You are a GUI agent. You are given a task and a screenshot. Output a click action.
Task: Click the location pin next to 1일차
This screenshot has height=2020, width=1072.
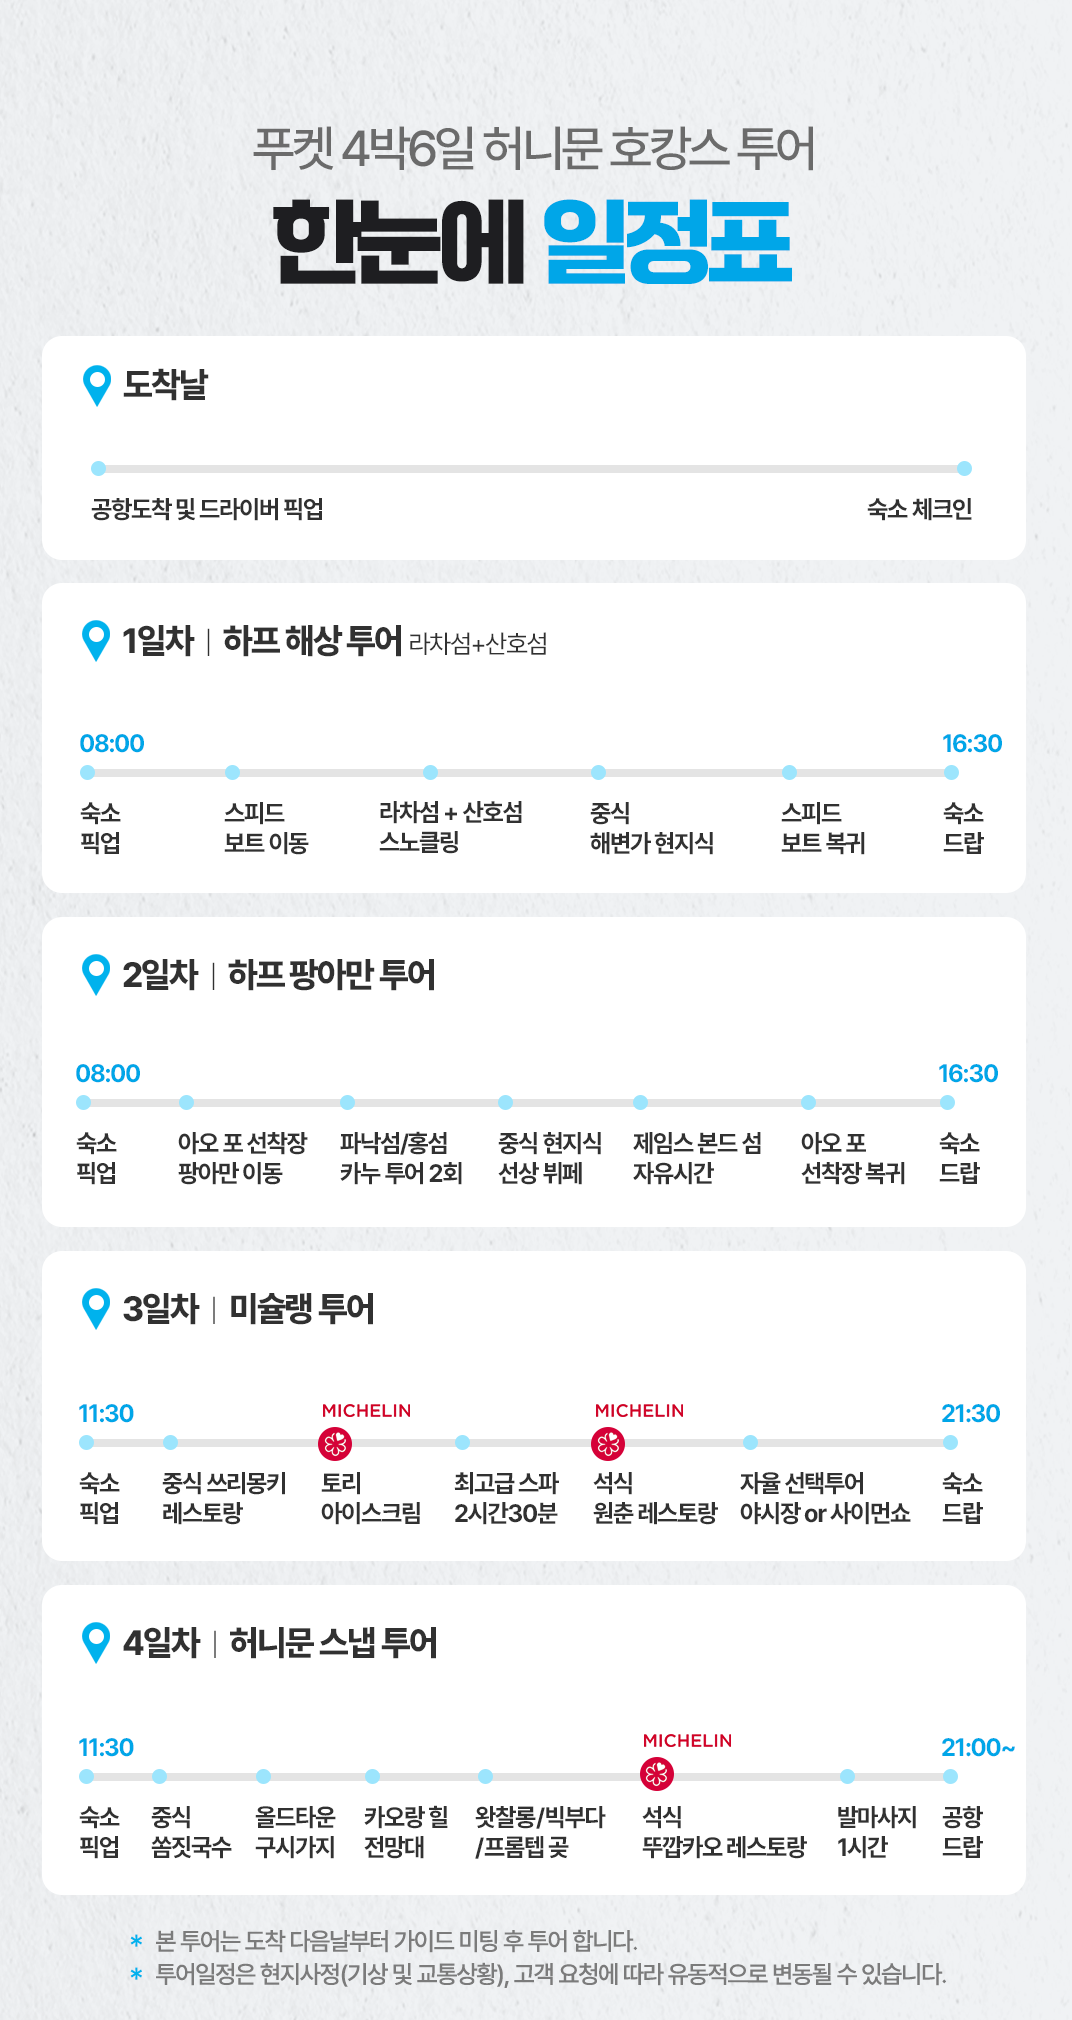(96, 640)
